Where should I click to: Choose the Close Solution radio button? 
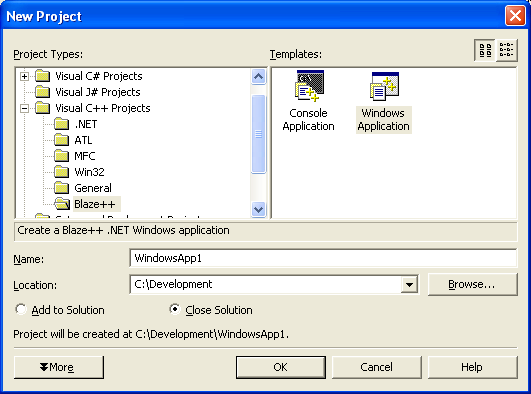coord(175,309)
